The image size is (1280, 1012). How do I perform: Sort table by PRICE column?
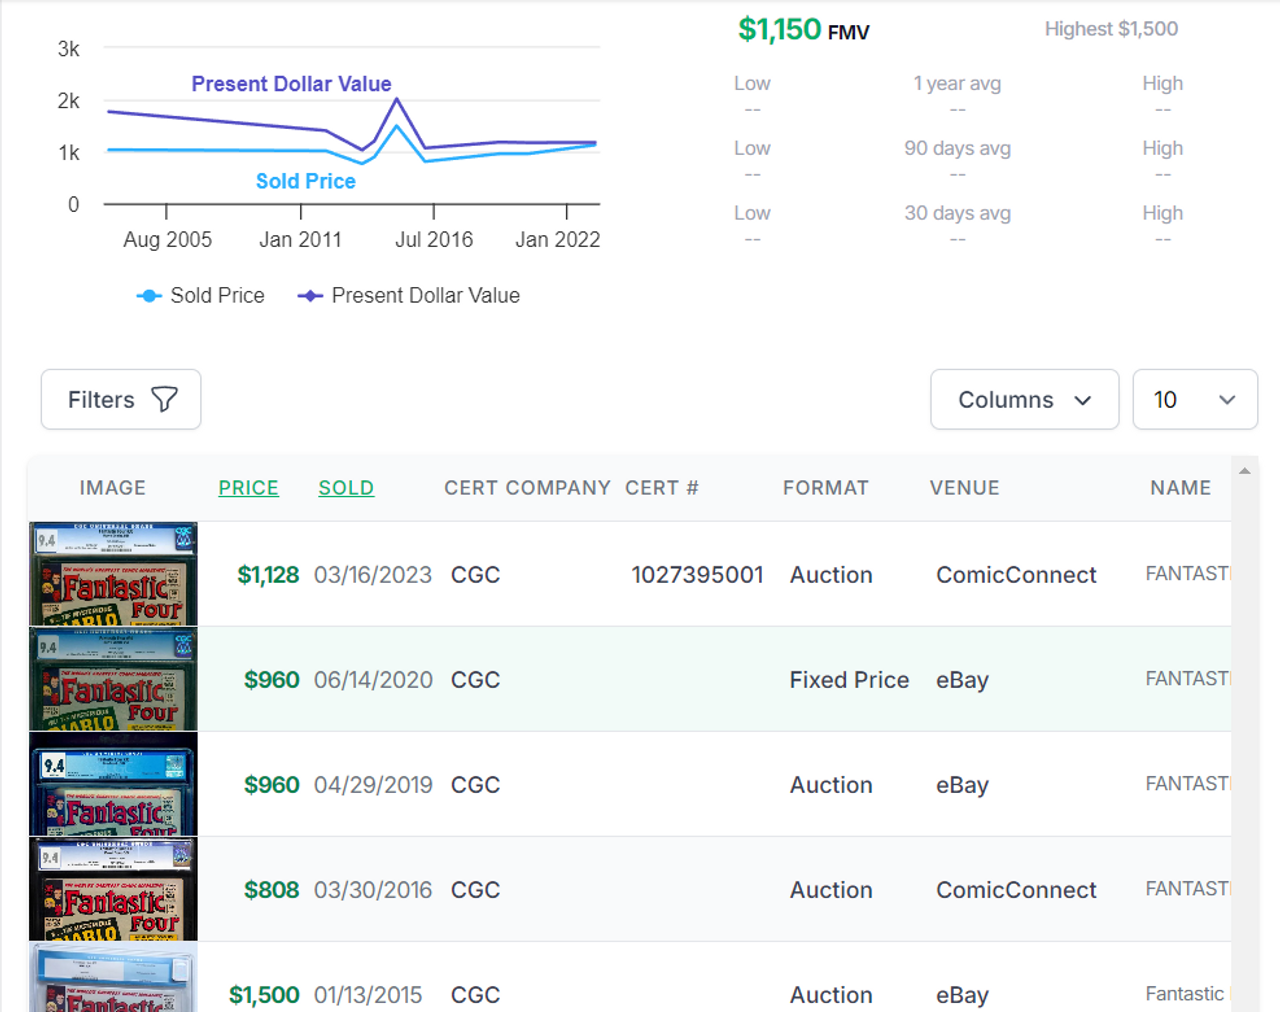click(x=249, y=488)
